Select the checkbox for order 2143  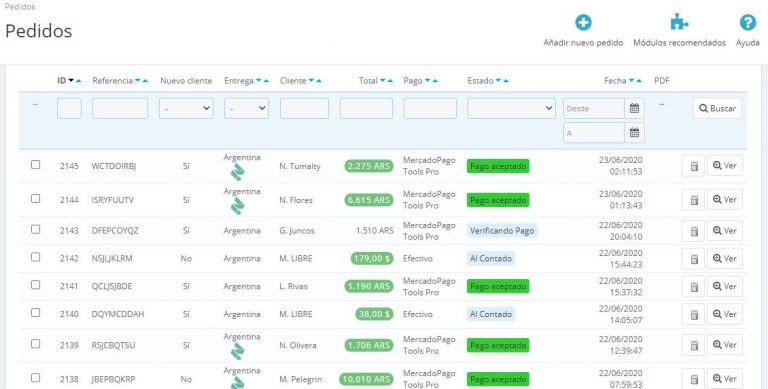35,229
